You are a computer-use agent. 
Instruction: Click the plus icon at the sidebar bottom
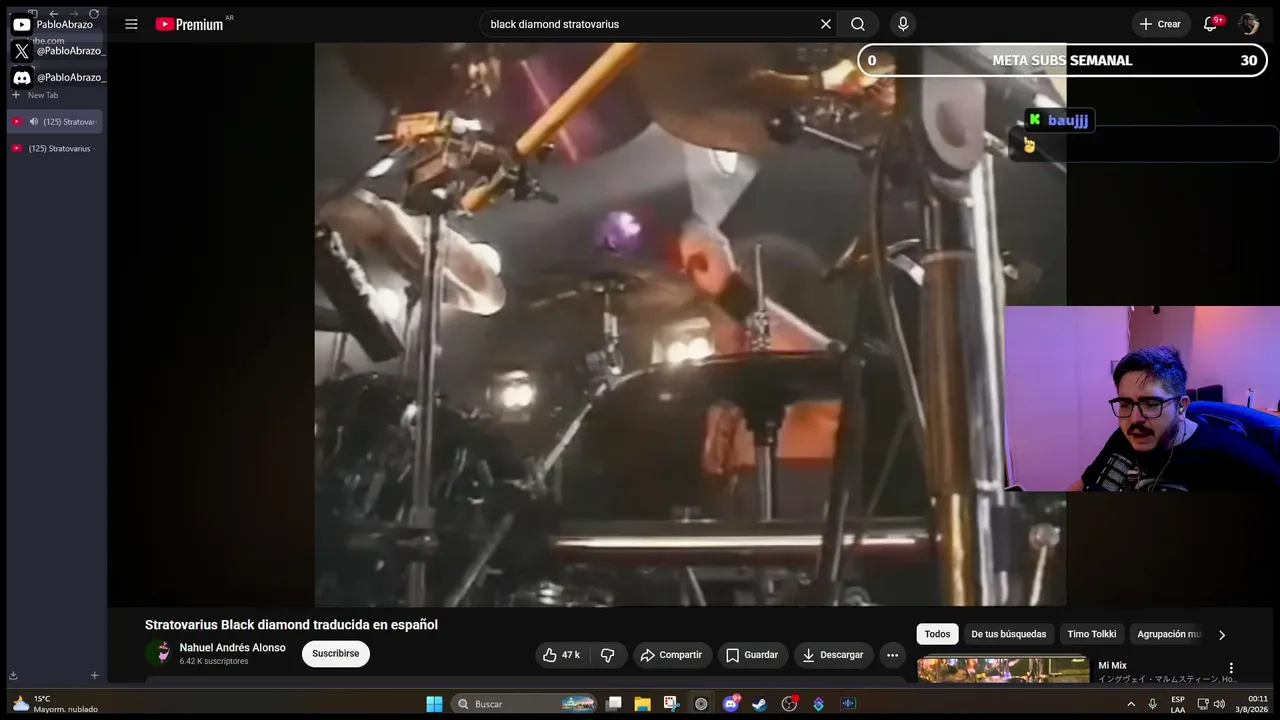click(x=95, y=675)
